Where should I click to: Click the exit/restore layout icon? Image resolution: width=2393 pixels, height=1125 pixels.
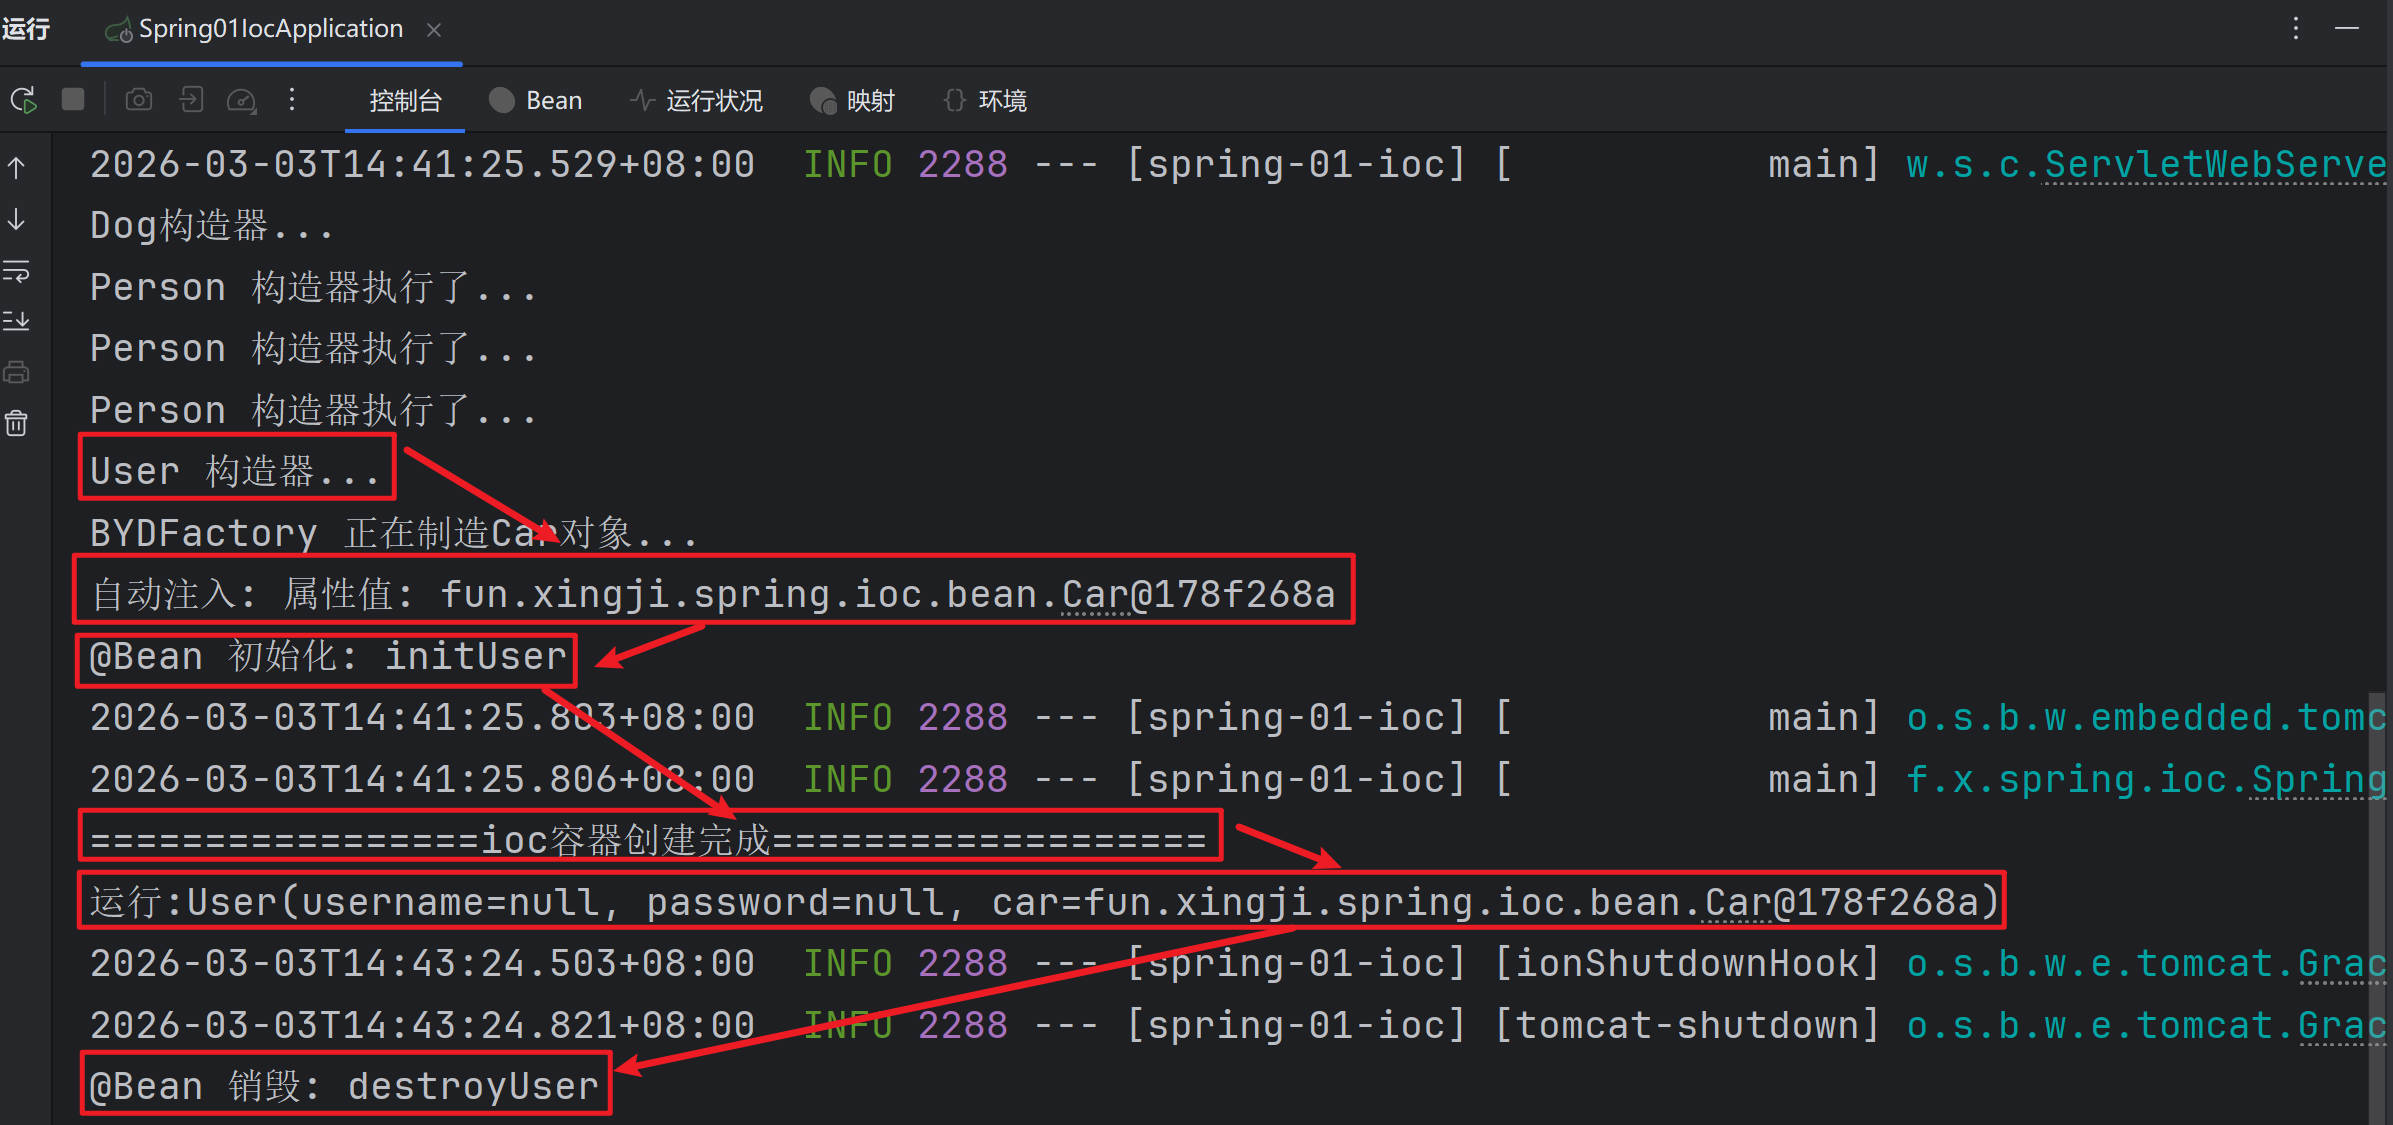coord(191,100)
